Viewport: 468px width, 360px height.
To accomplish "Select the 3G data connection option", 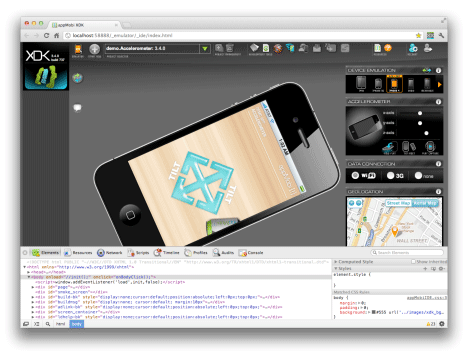I will (395, 175).
